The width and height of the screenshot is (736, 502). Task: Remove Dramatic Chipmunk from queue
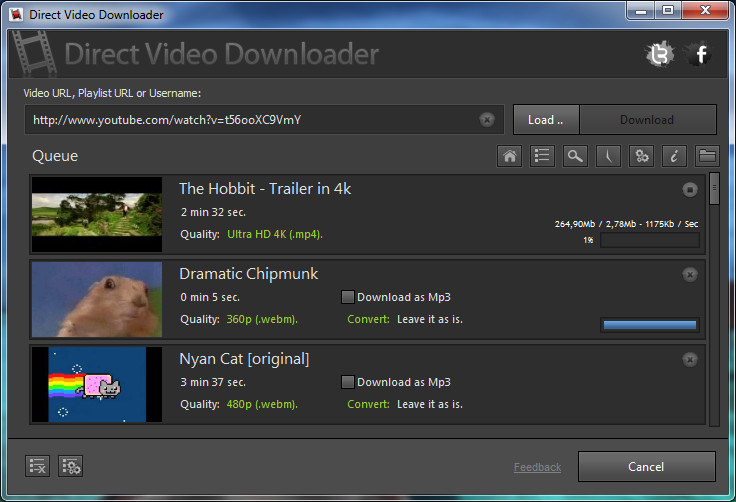coord(690,275)
